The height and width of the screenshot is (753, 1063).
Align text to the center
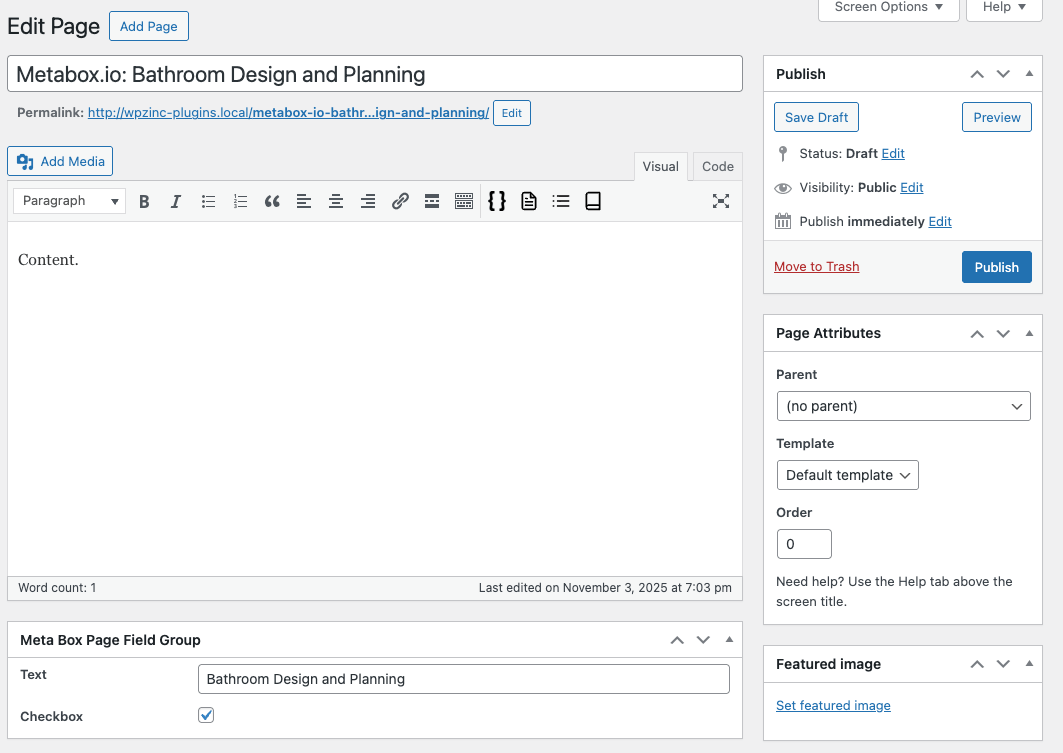pos(336,201)
